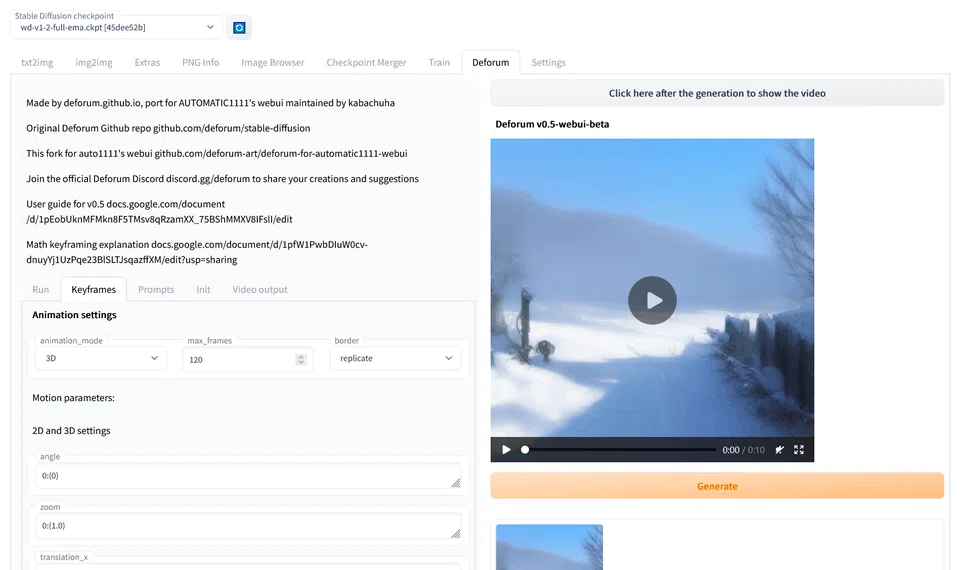Go to the Image Browser tab
960x570 pixels.
272,62
